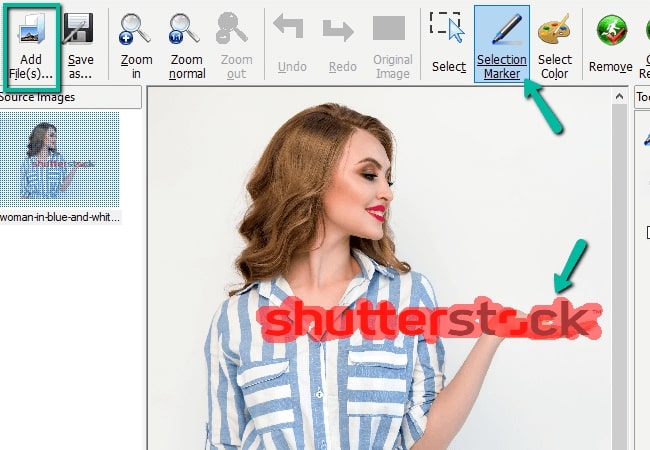Viewport: 650px width, 450px height.
Task: Reset view with Zoom normal
Action: 187,46
